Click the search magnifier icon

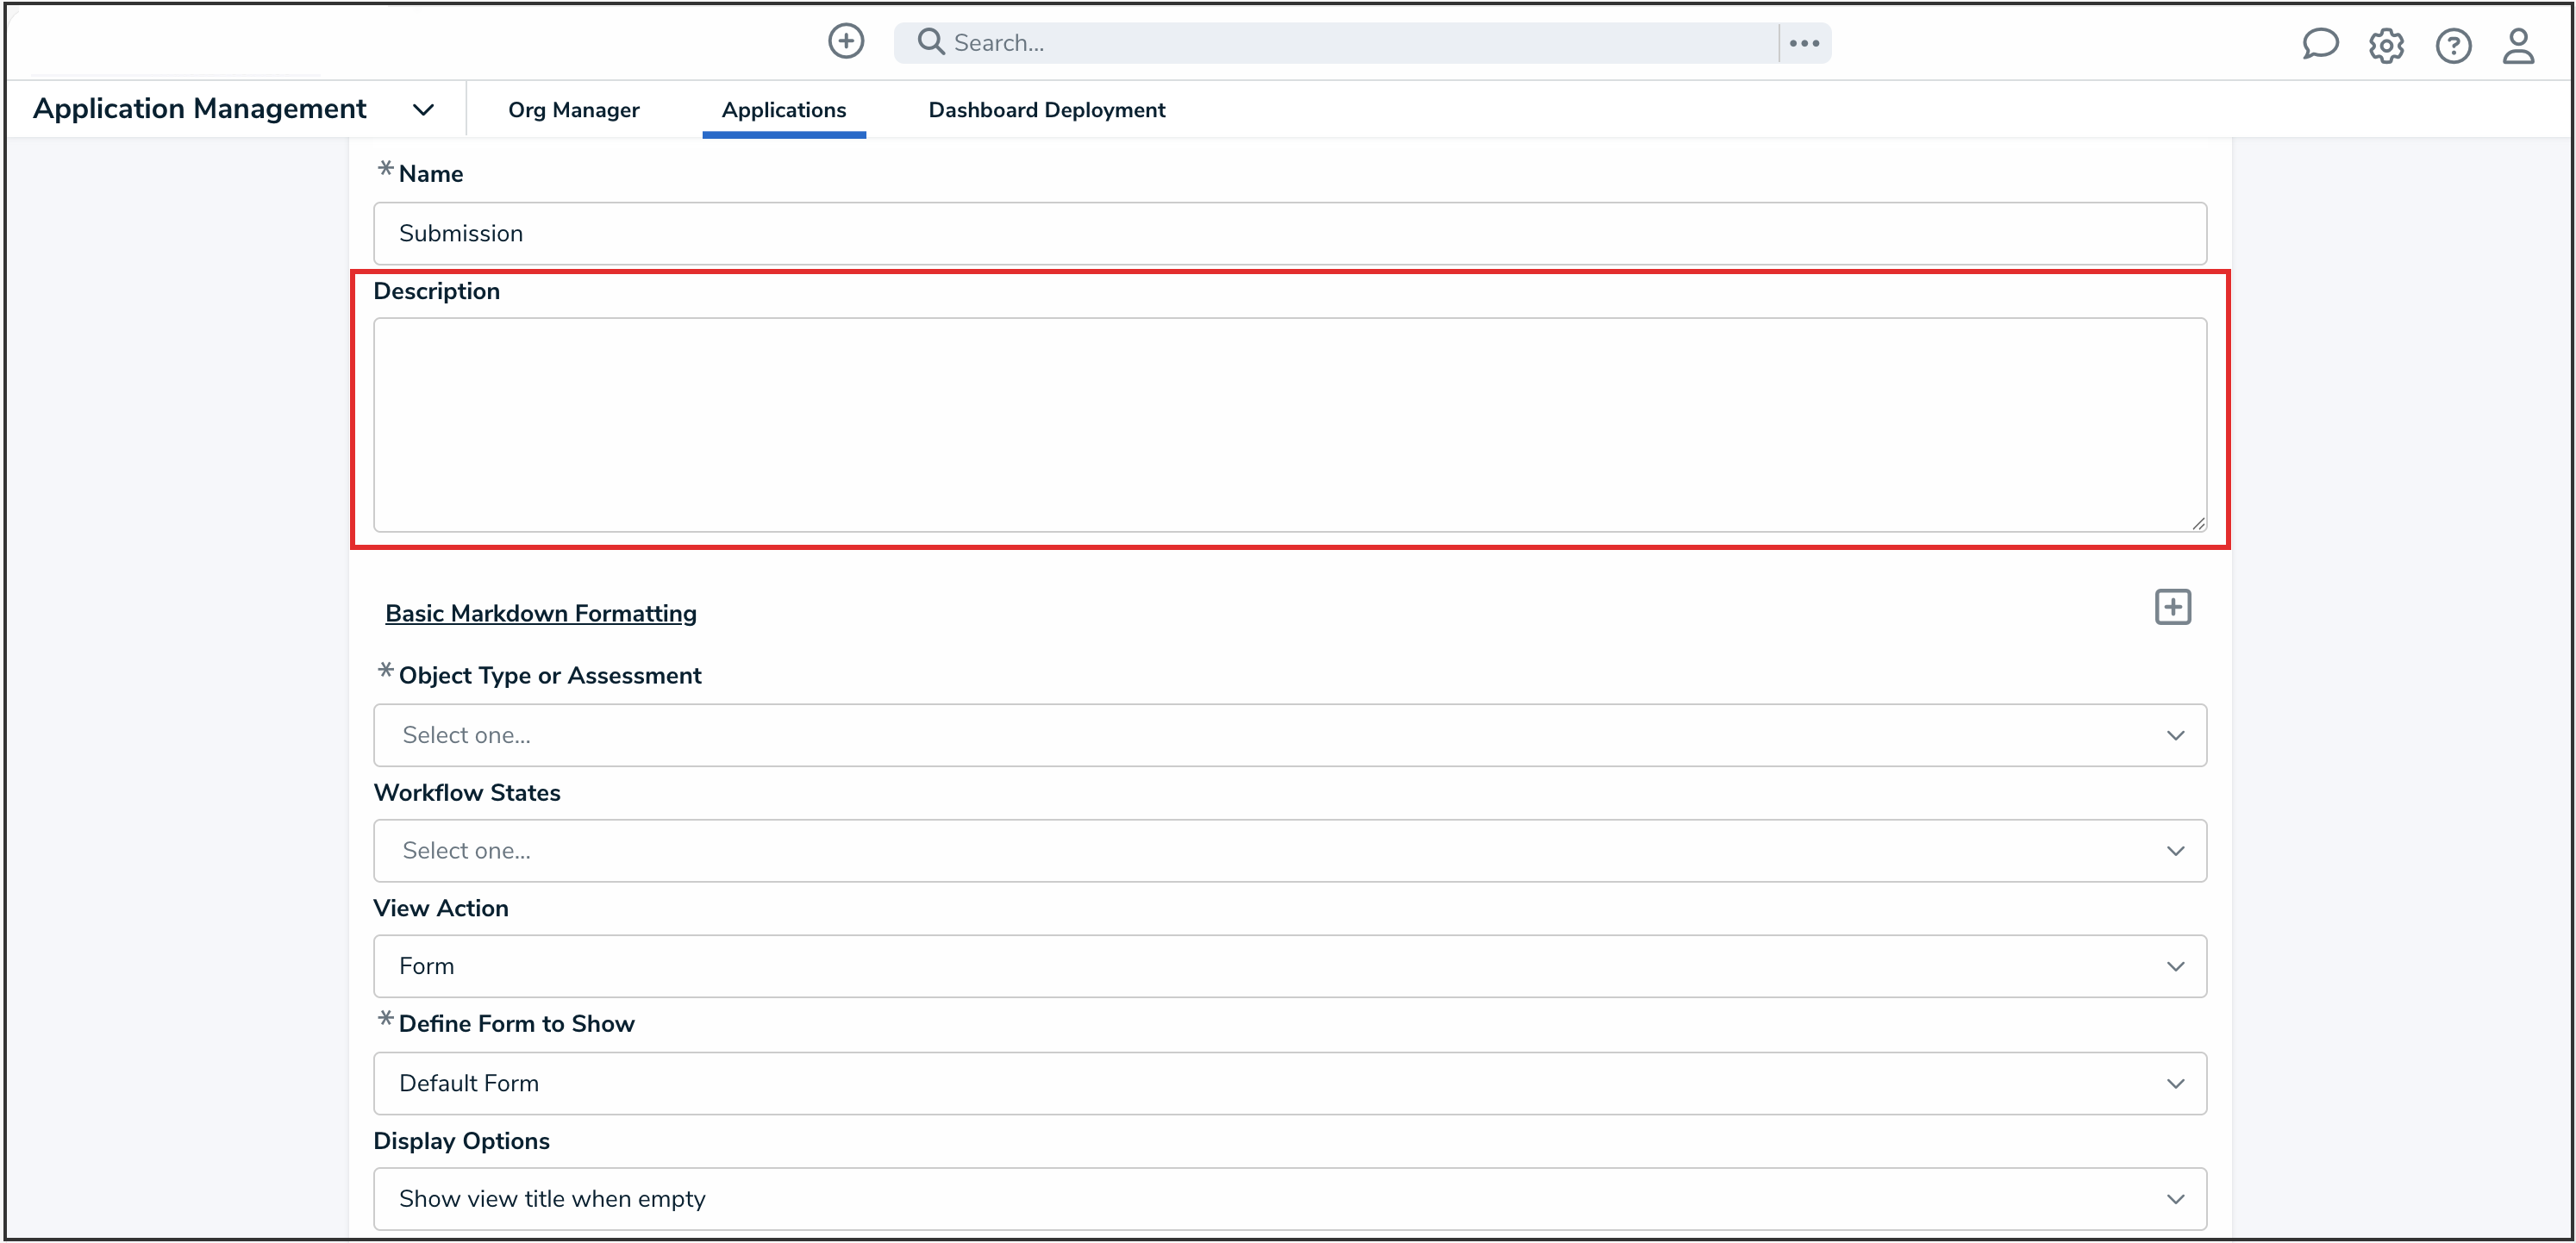[930, 42]
